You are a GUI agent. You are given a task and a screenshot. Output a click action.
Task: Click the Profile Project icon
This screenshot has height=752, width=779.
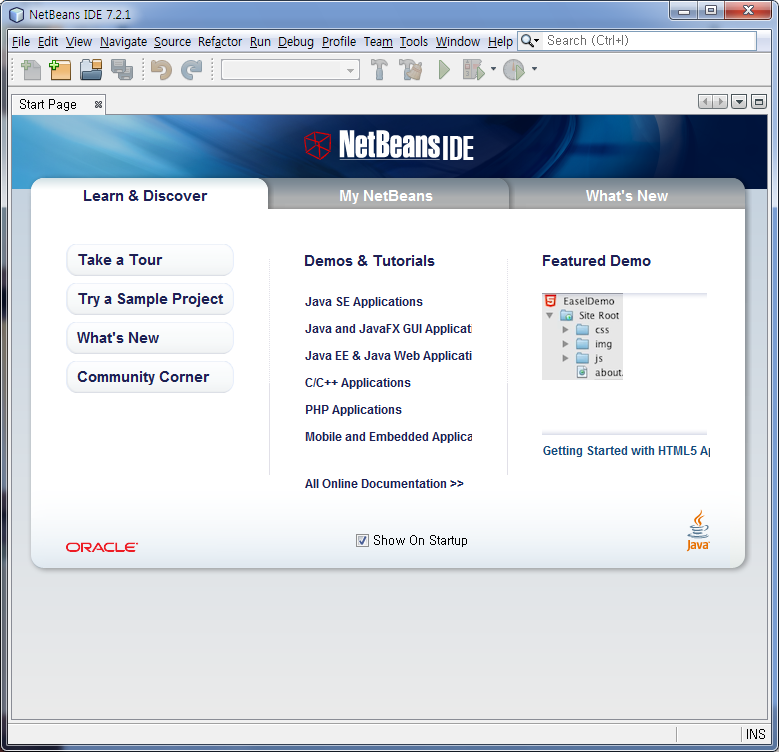[514, 70]
